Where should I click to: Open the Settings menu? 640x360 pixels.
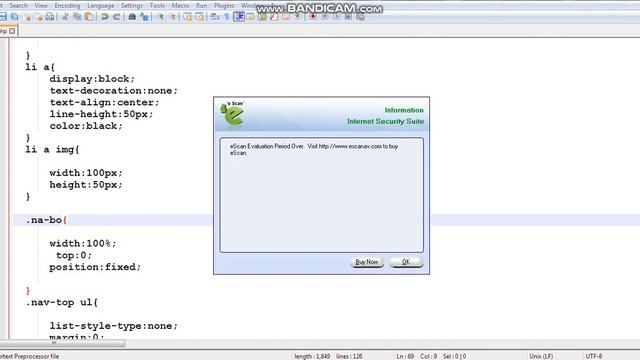point(131,5)
